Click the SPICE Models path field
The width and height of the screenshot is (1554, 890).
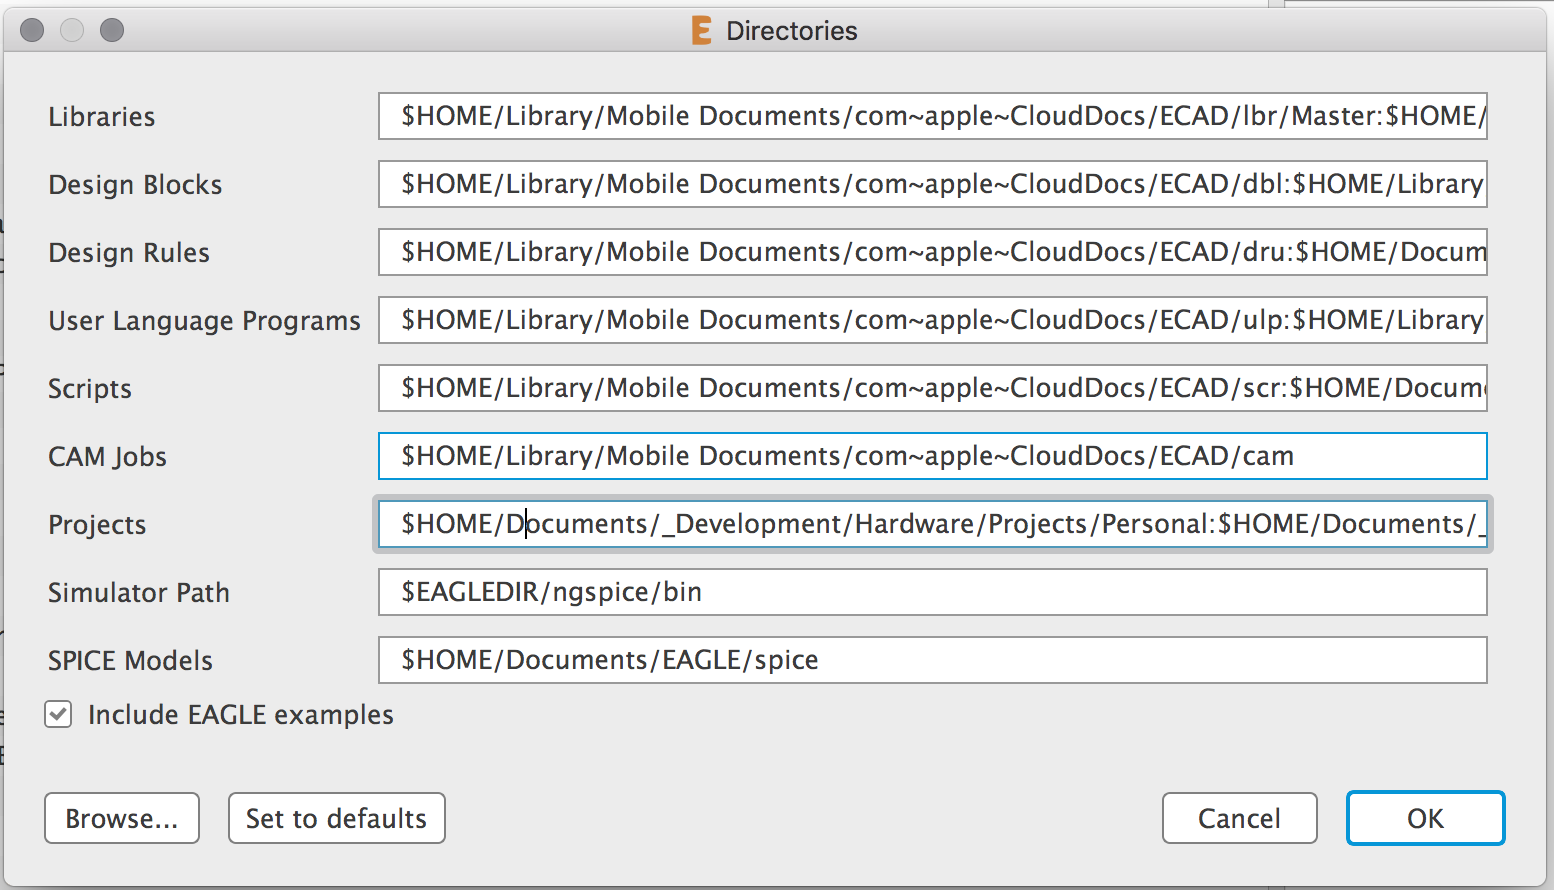point(930,660)
